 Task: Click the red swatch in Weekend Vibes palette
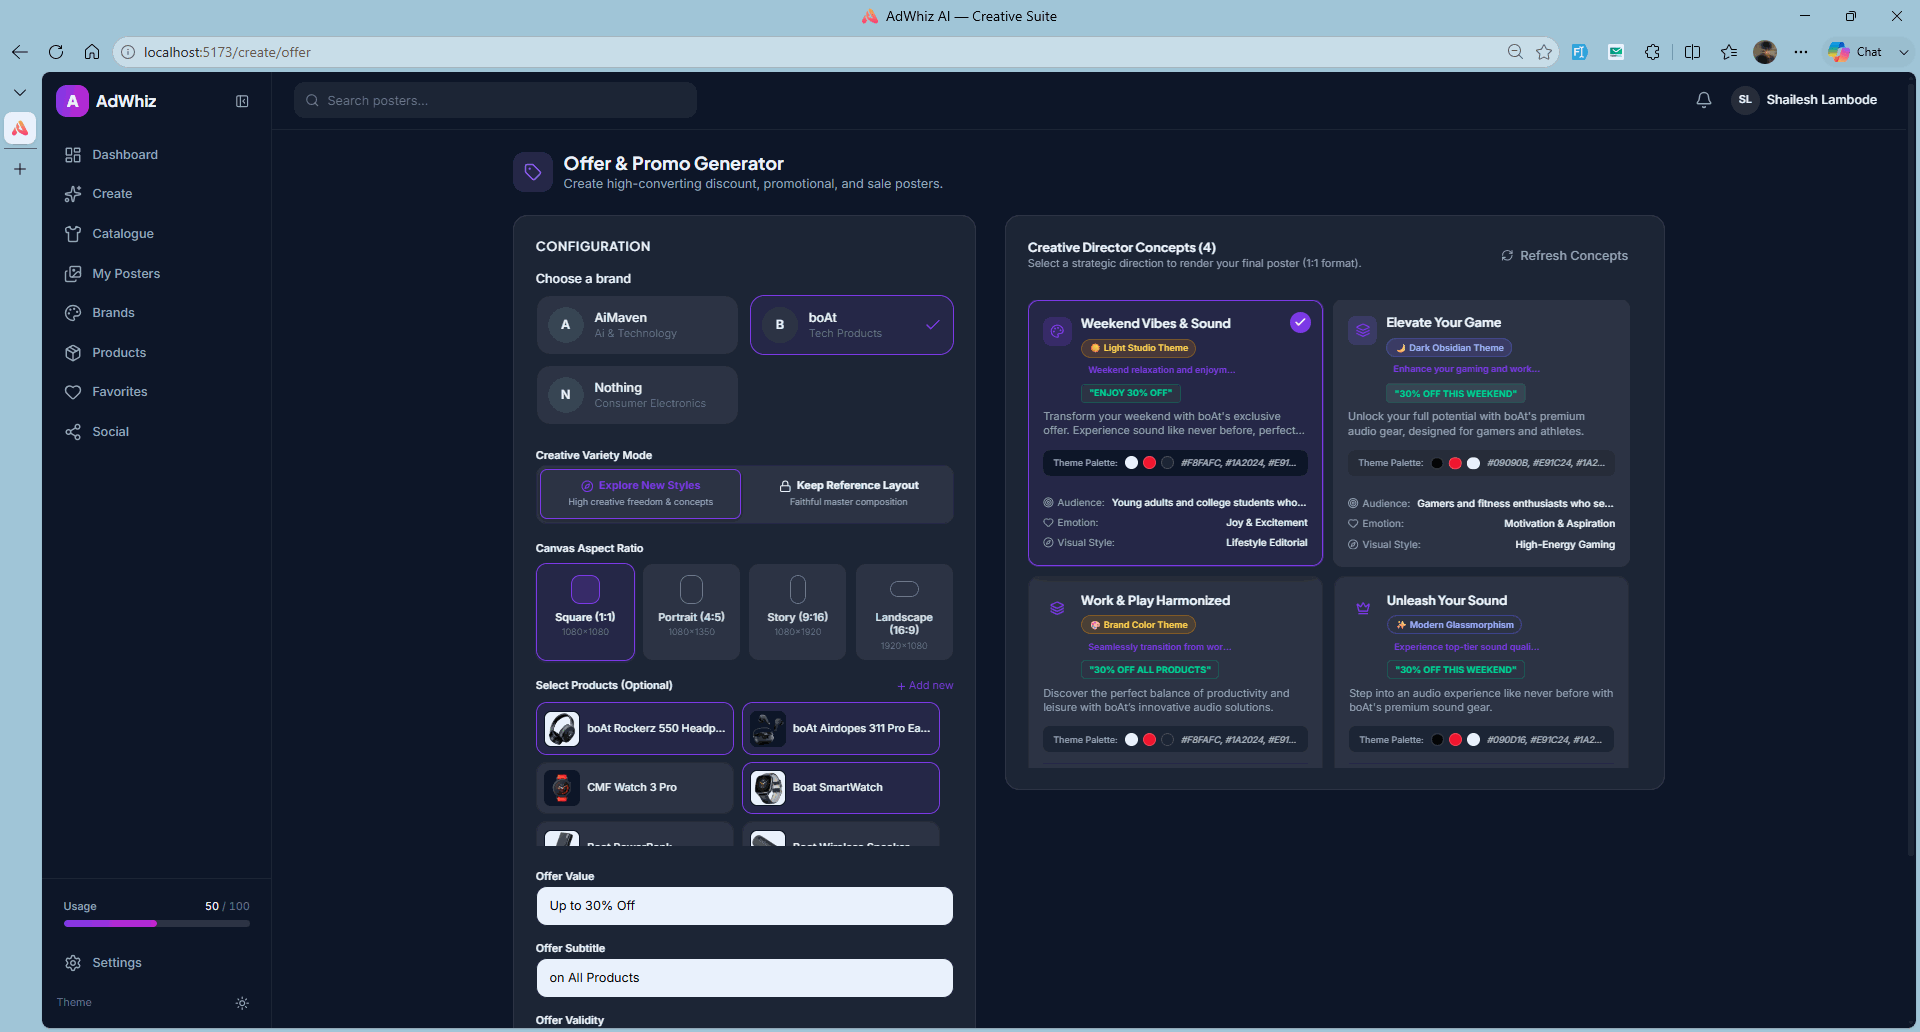pos(1149,463)
